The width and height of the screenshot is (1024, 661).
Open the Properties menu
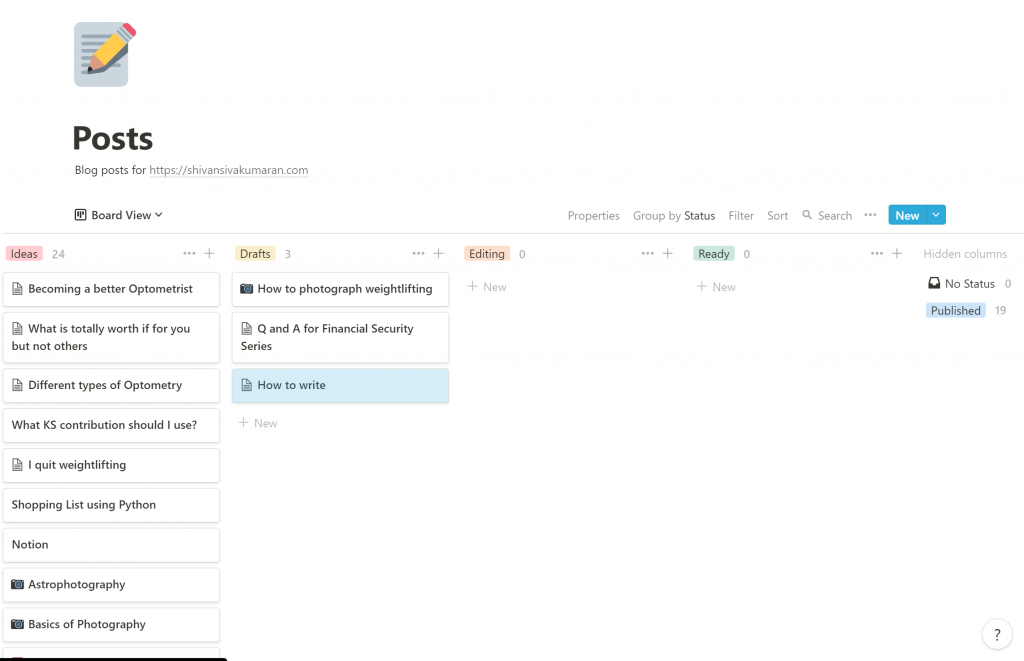593,215
